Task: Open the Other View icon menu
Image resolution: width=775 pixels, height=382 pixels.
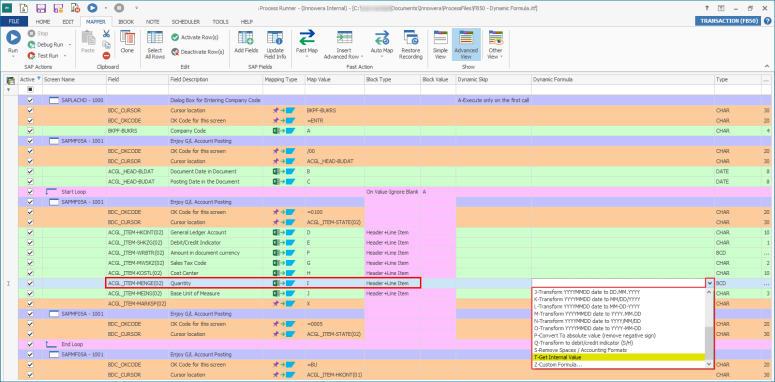Action: pyautogui.click(x=495, y=38)
